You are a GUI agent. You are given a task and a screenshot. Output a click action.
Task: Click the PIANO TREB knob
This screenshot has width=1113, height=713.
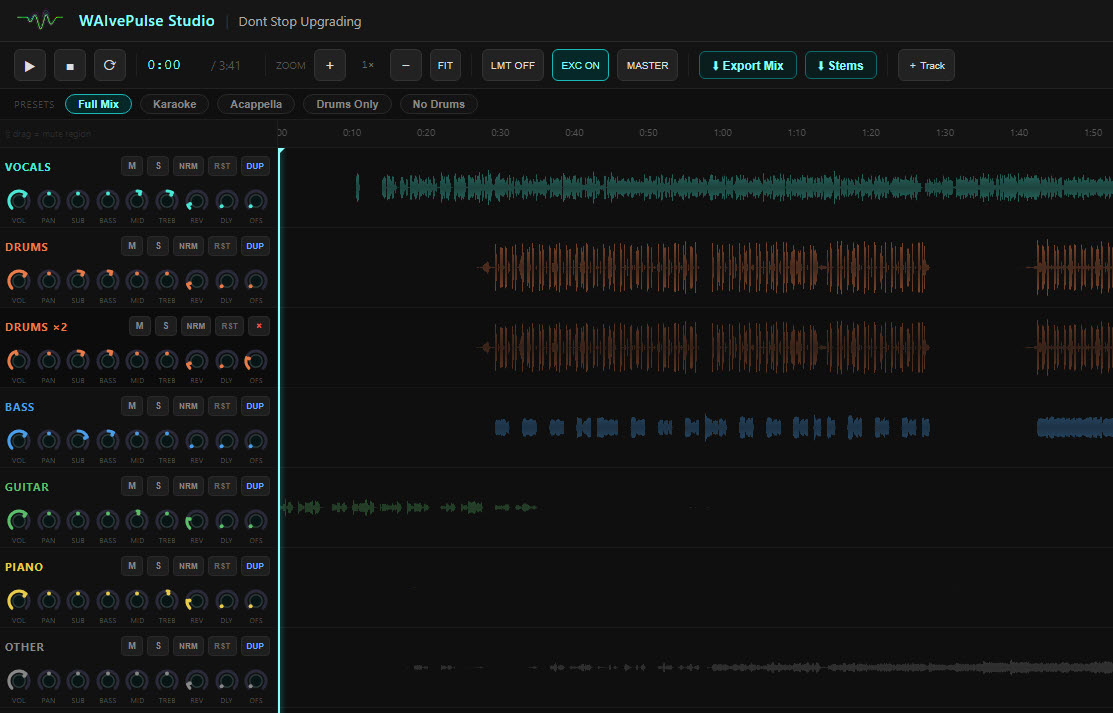tap(167, 601)
